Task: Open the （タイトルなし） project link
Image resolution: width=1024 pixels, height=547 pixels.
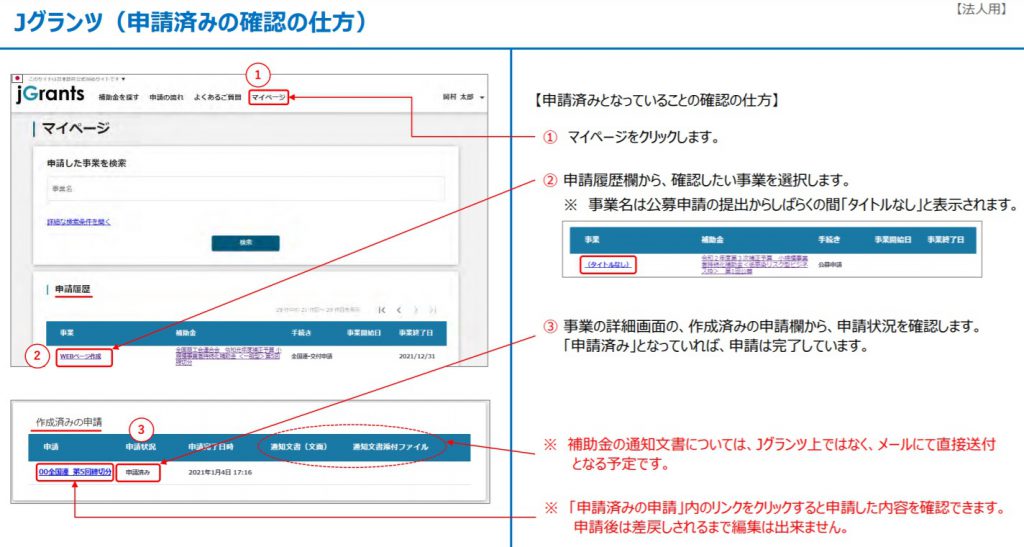Action: coord(607,264)
